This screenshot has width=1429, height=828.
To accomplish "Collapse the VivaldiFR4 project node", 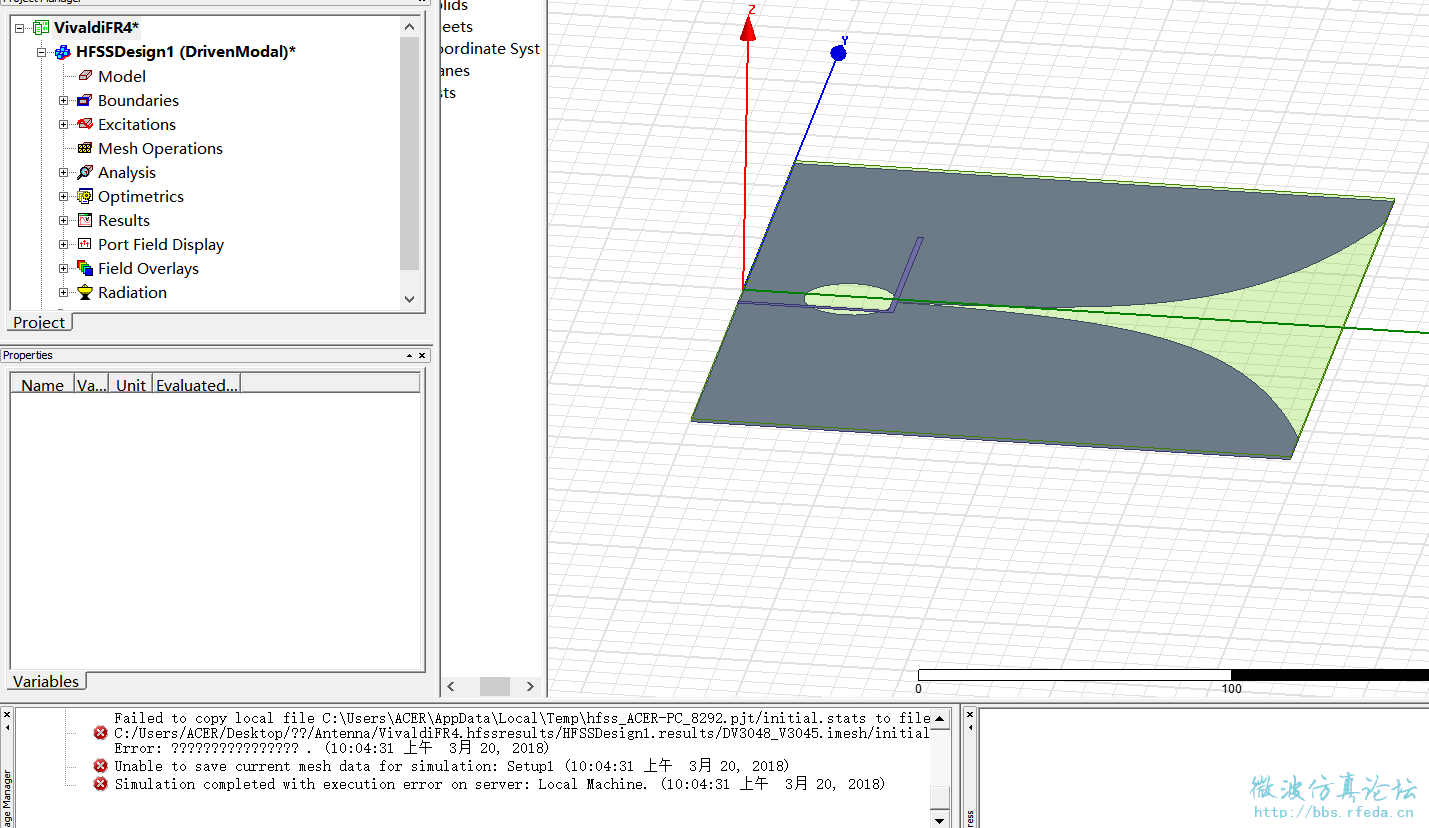I will [20, 28].
